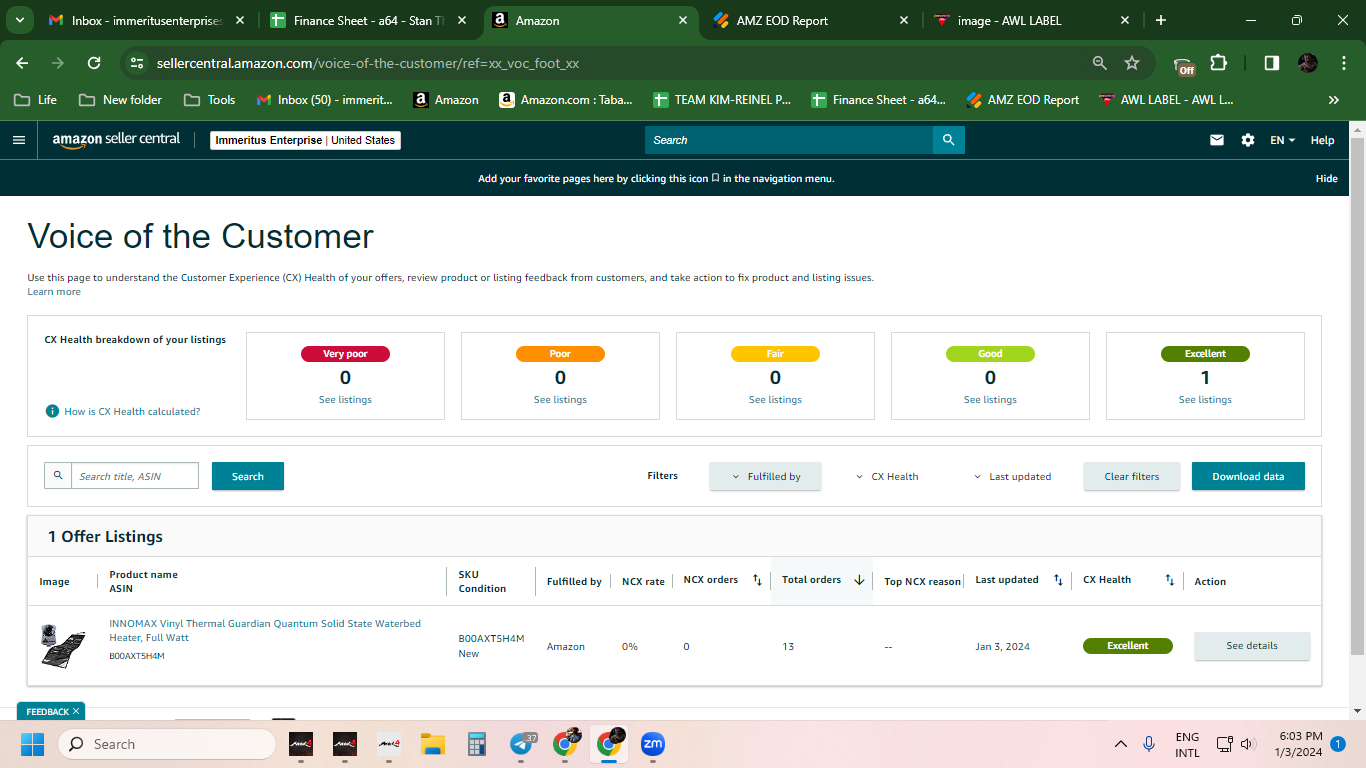Screen dimensions: 1366x768
Task: Open the Seller Central settings gear
Action: pos(1248,140)
